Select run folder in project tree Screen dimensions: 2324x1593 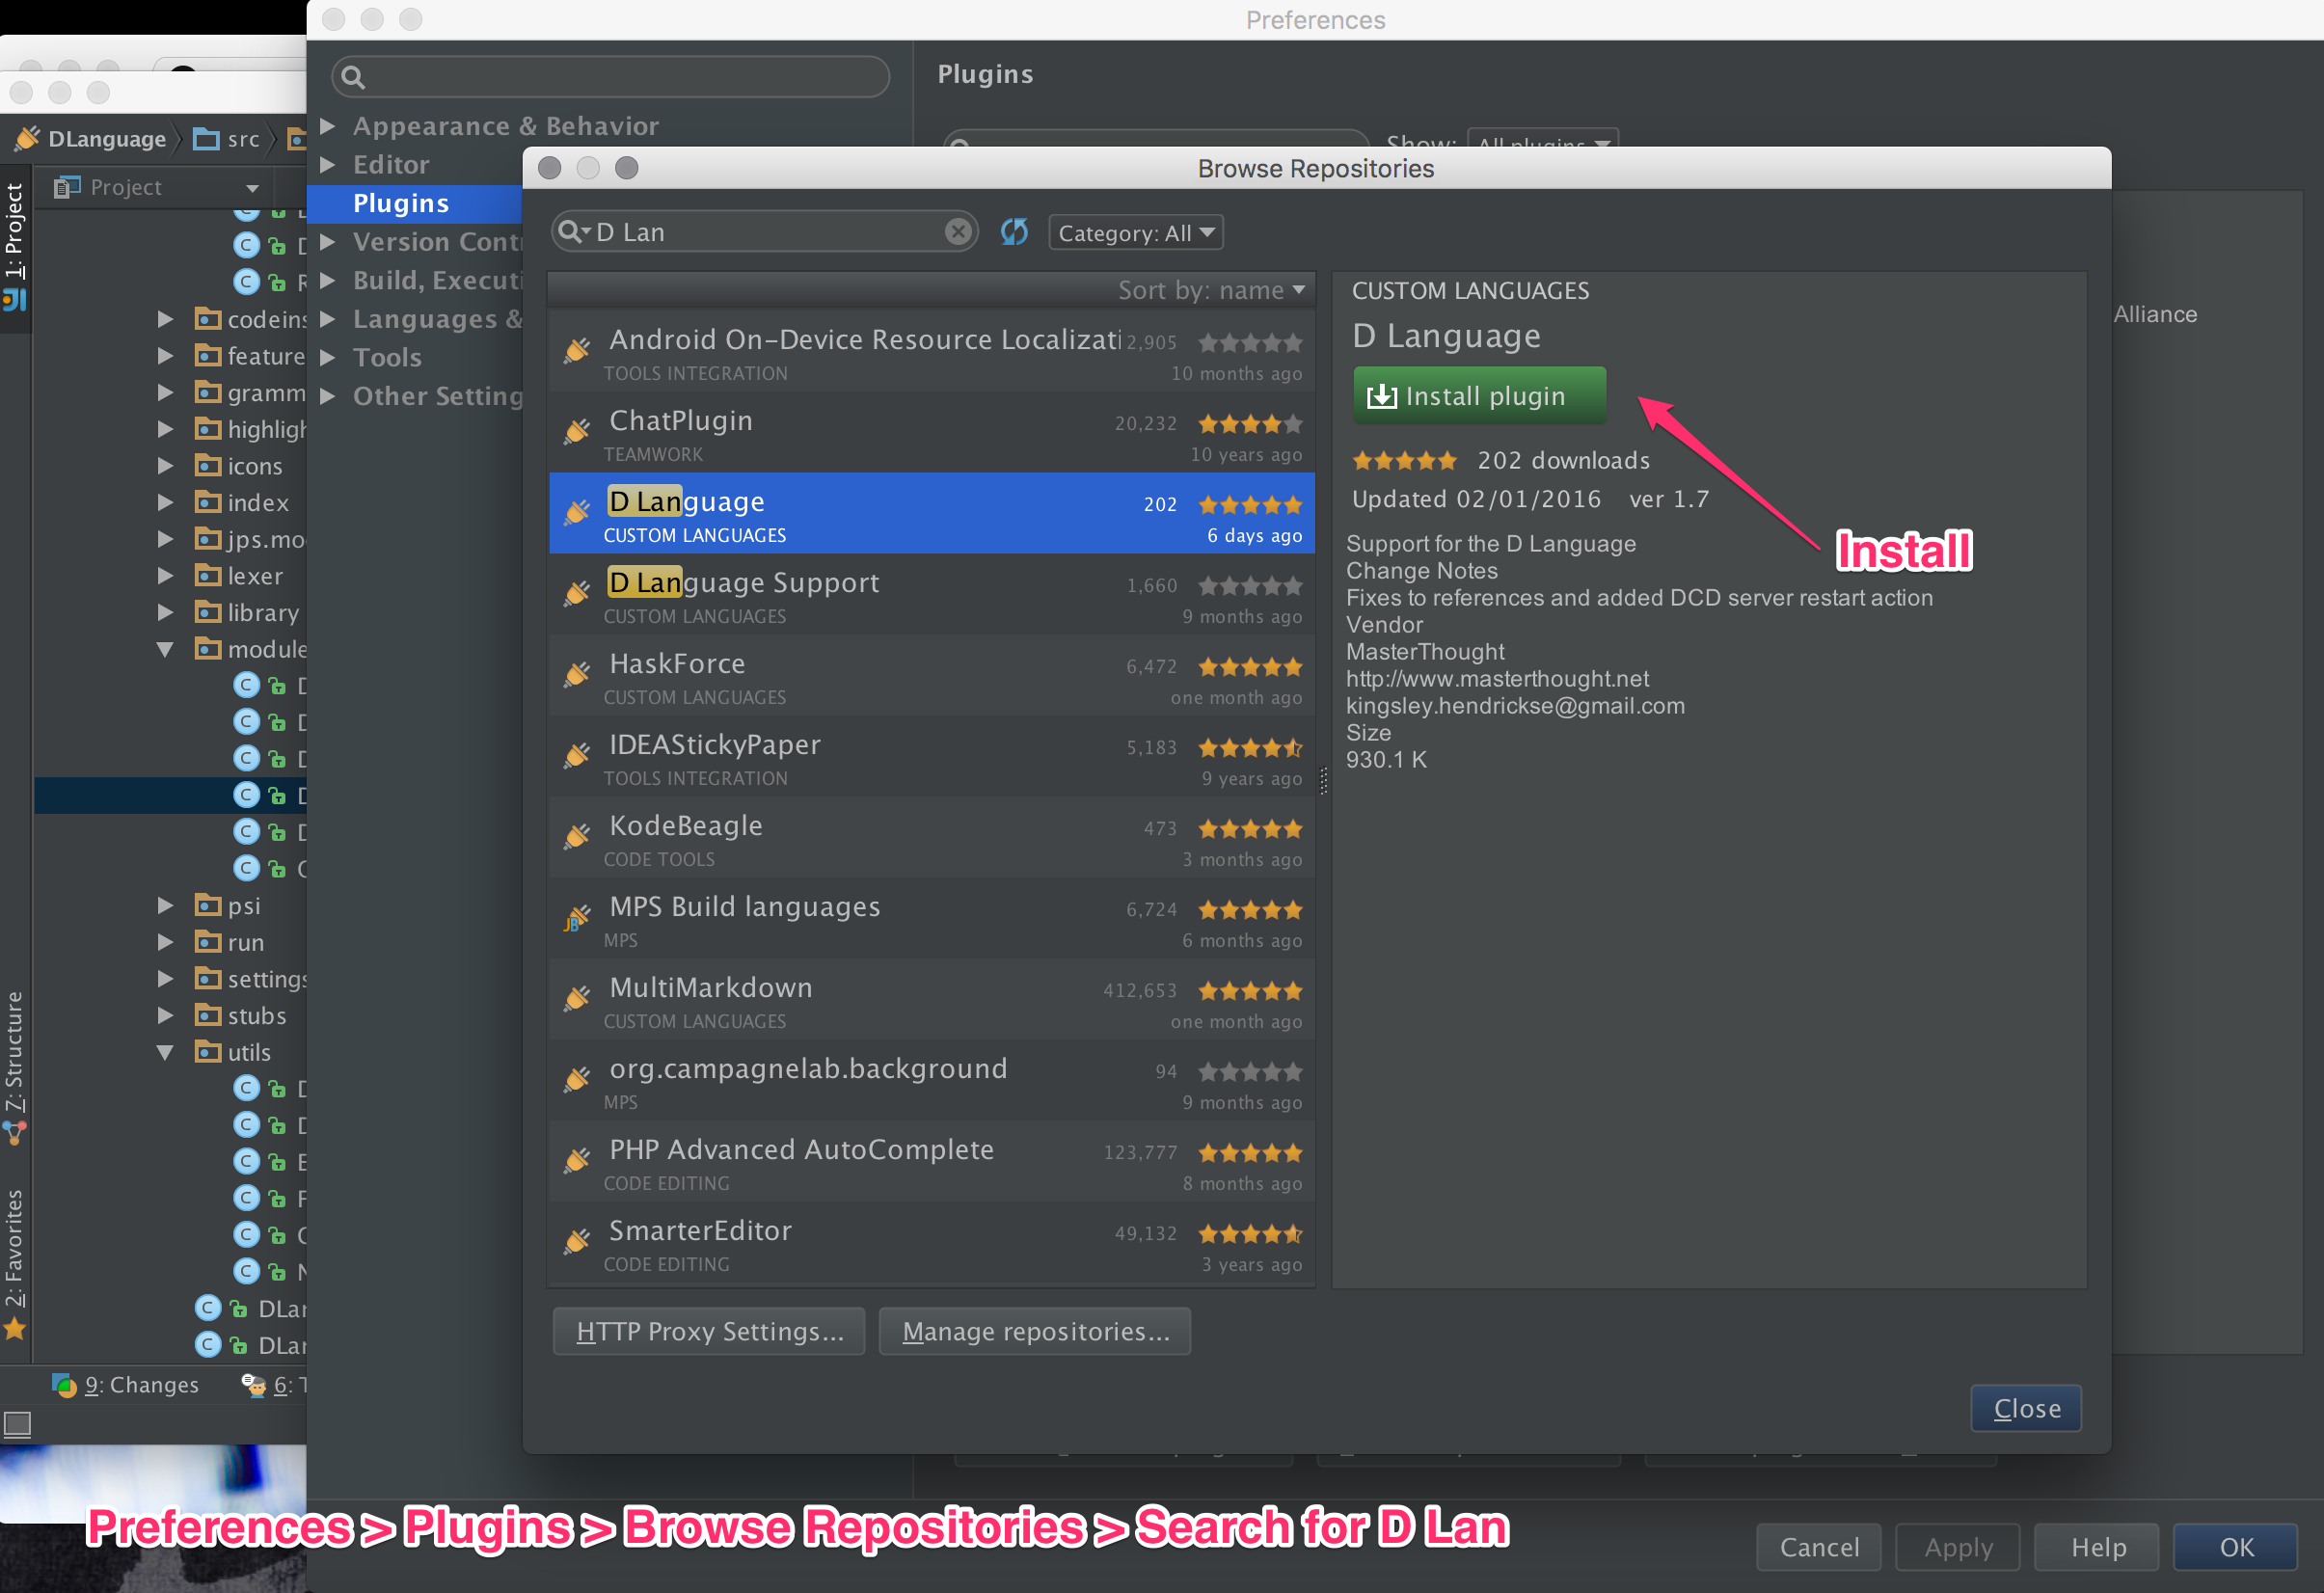coord(230,942)
